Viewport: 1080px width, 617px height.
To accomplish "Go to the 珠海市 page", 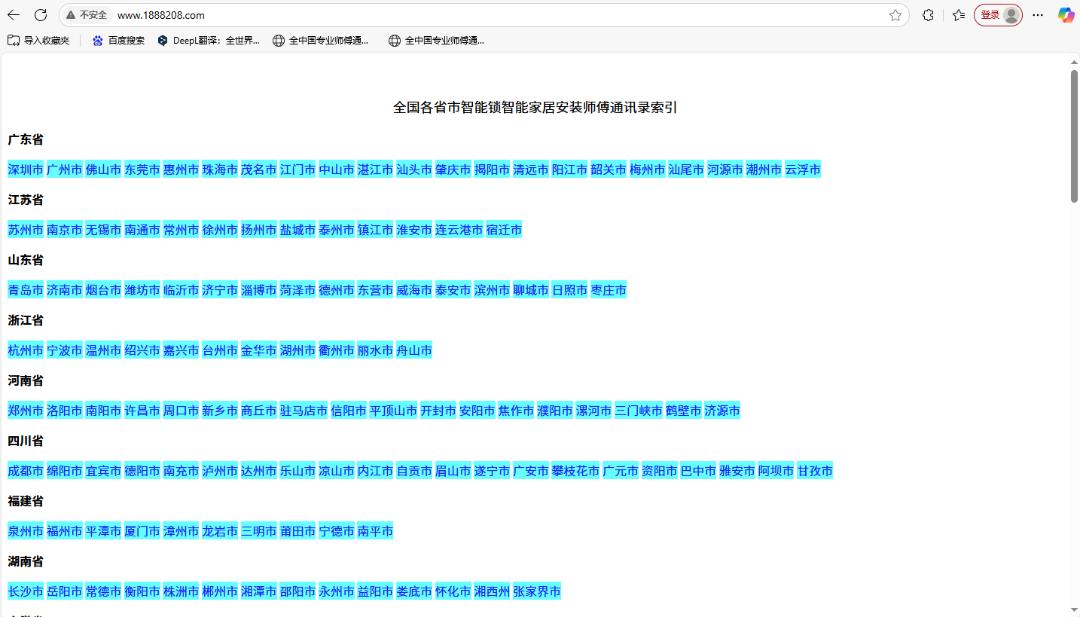I will click(220, 169).
